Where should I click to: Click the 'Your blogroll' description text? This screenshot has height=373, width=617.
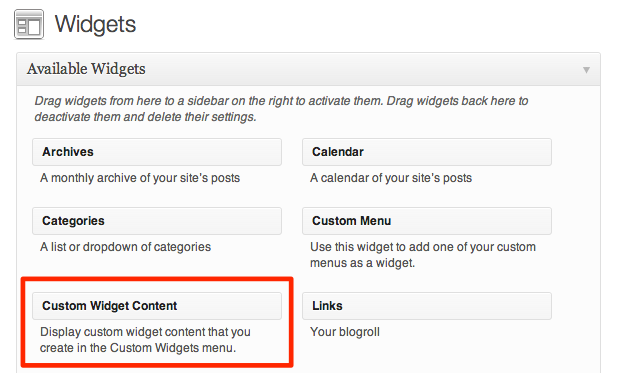coord(345,332)
